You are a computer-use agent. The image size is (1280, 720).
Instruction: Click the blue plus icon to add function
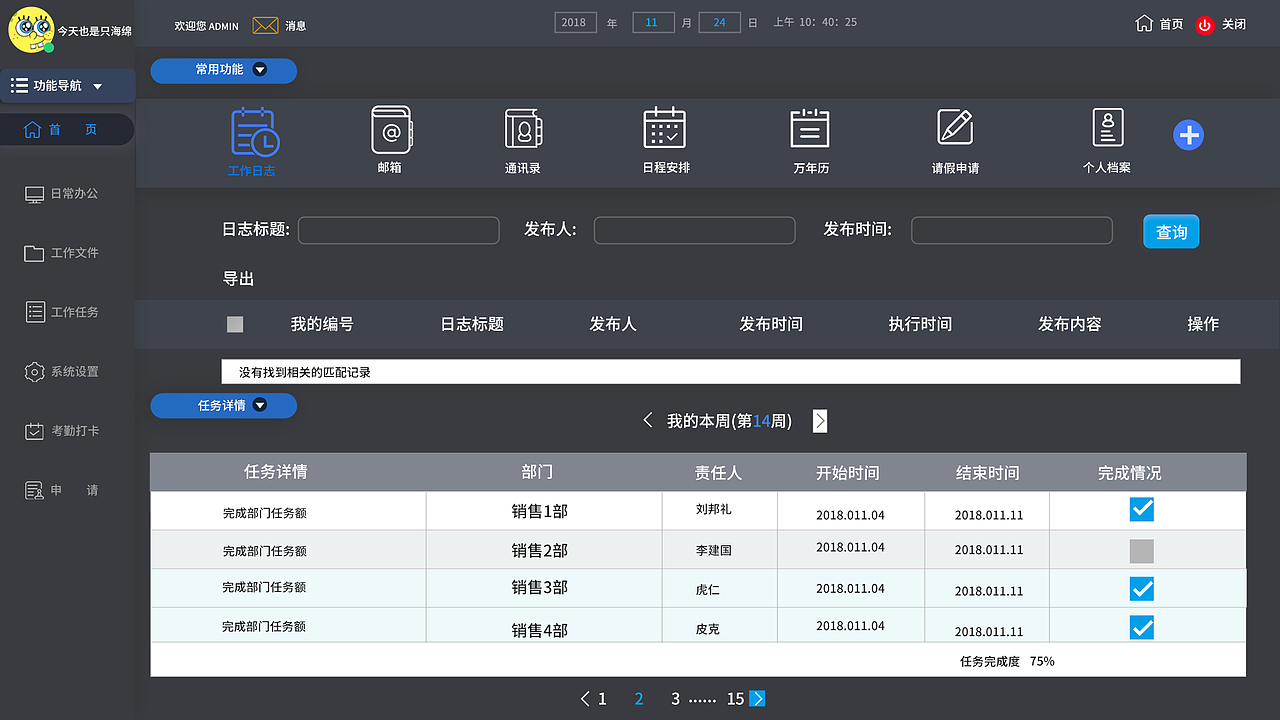click(1188, 134)
